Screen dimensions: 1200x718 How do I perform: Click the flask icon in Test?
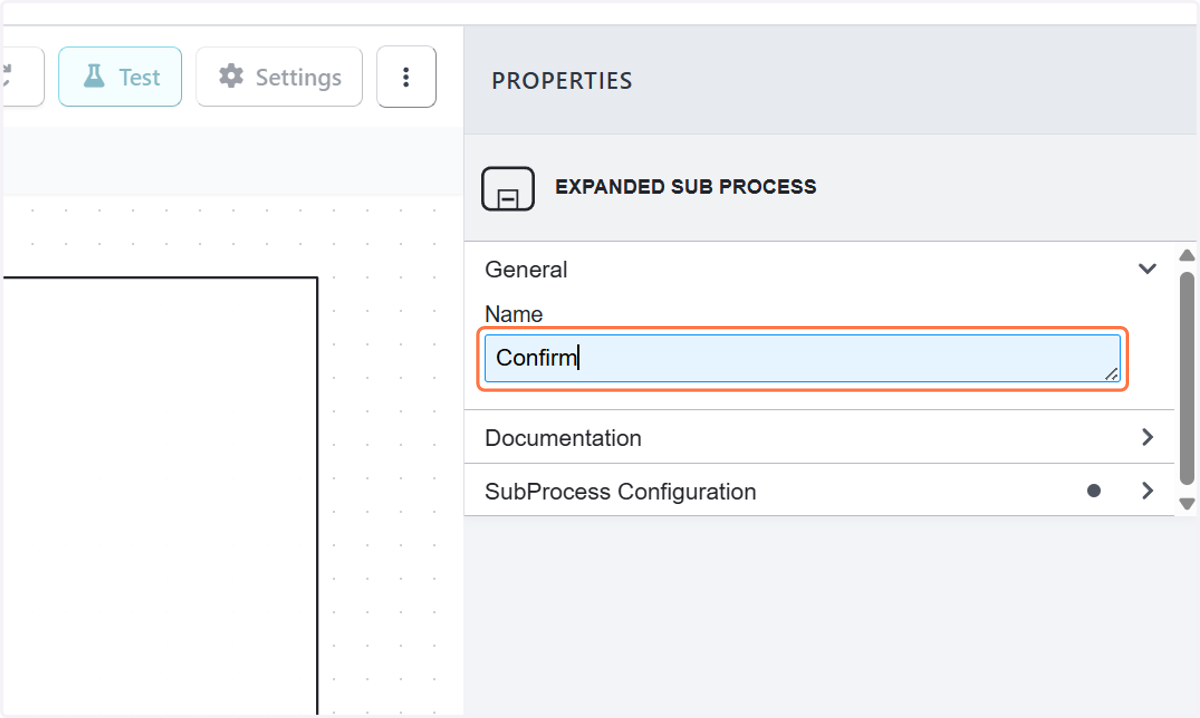tap(94, 77)
